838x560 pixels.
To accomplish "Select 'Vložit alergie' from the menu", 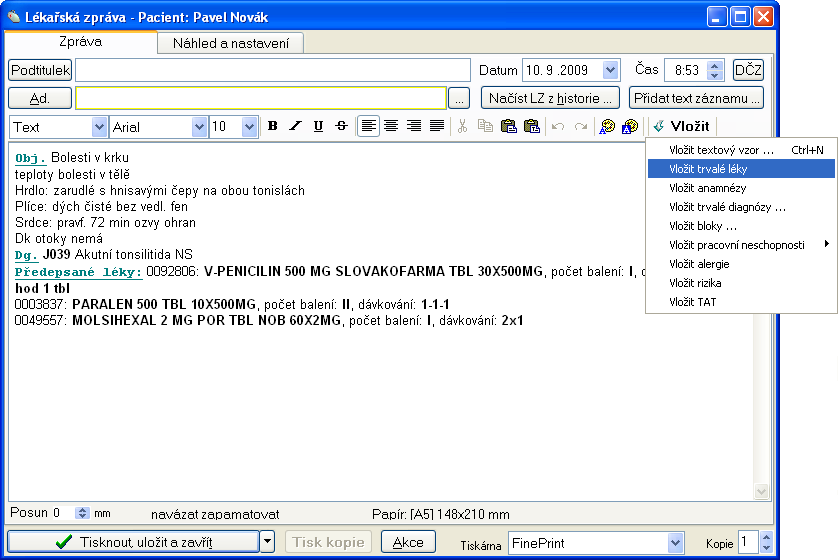I will click(699, 264).
